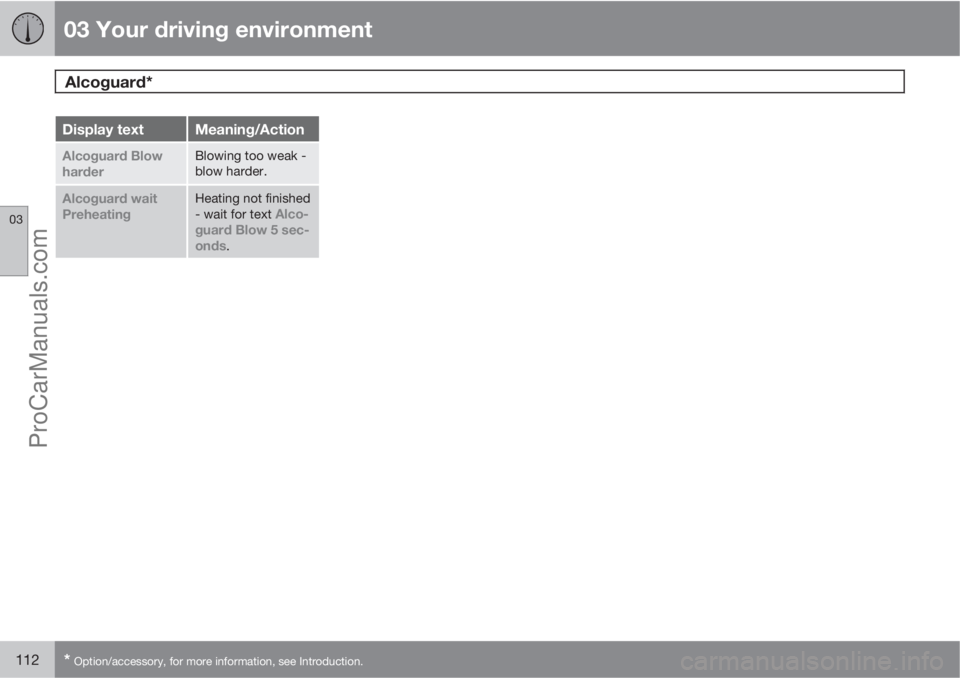Select the '03 Your driving environment' chapter title
This screenshot has height=678, width=960.
(217, 29)
